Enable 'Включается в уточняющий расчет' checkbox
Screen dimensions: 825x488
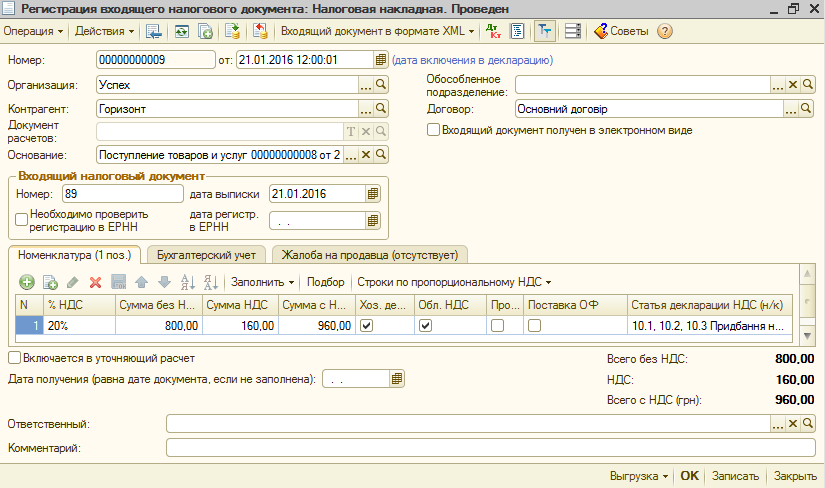tap(14, 357)
